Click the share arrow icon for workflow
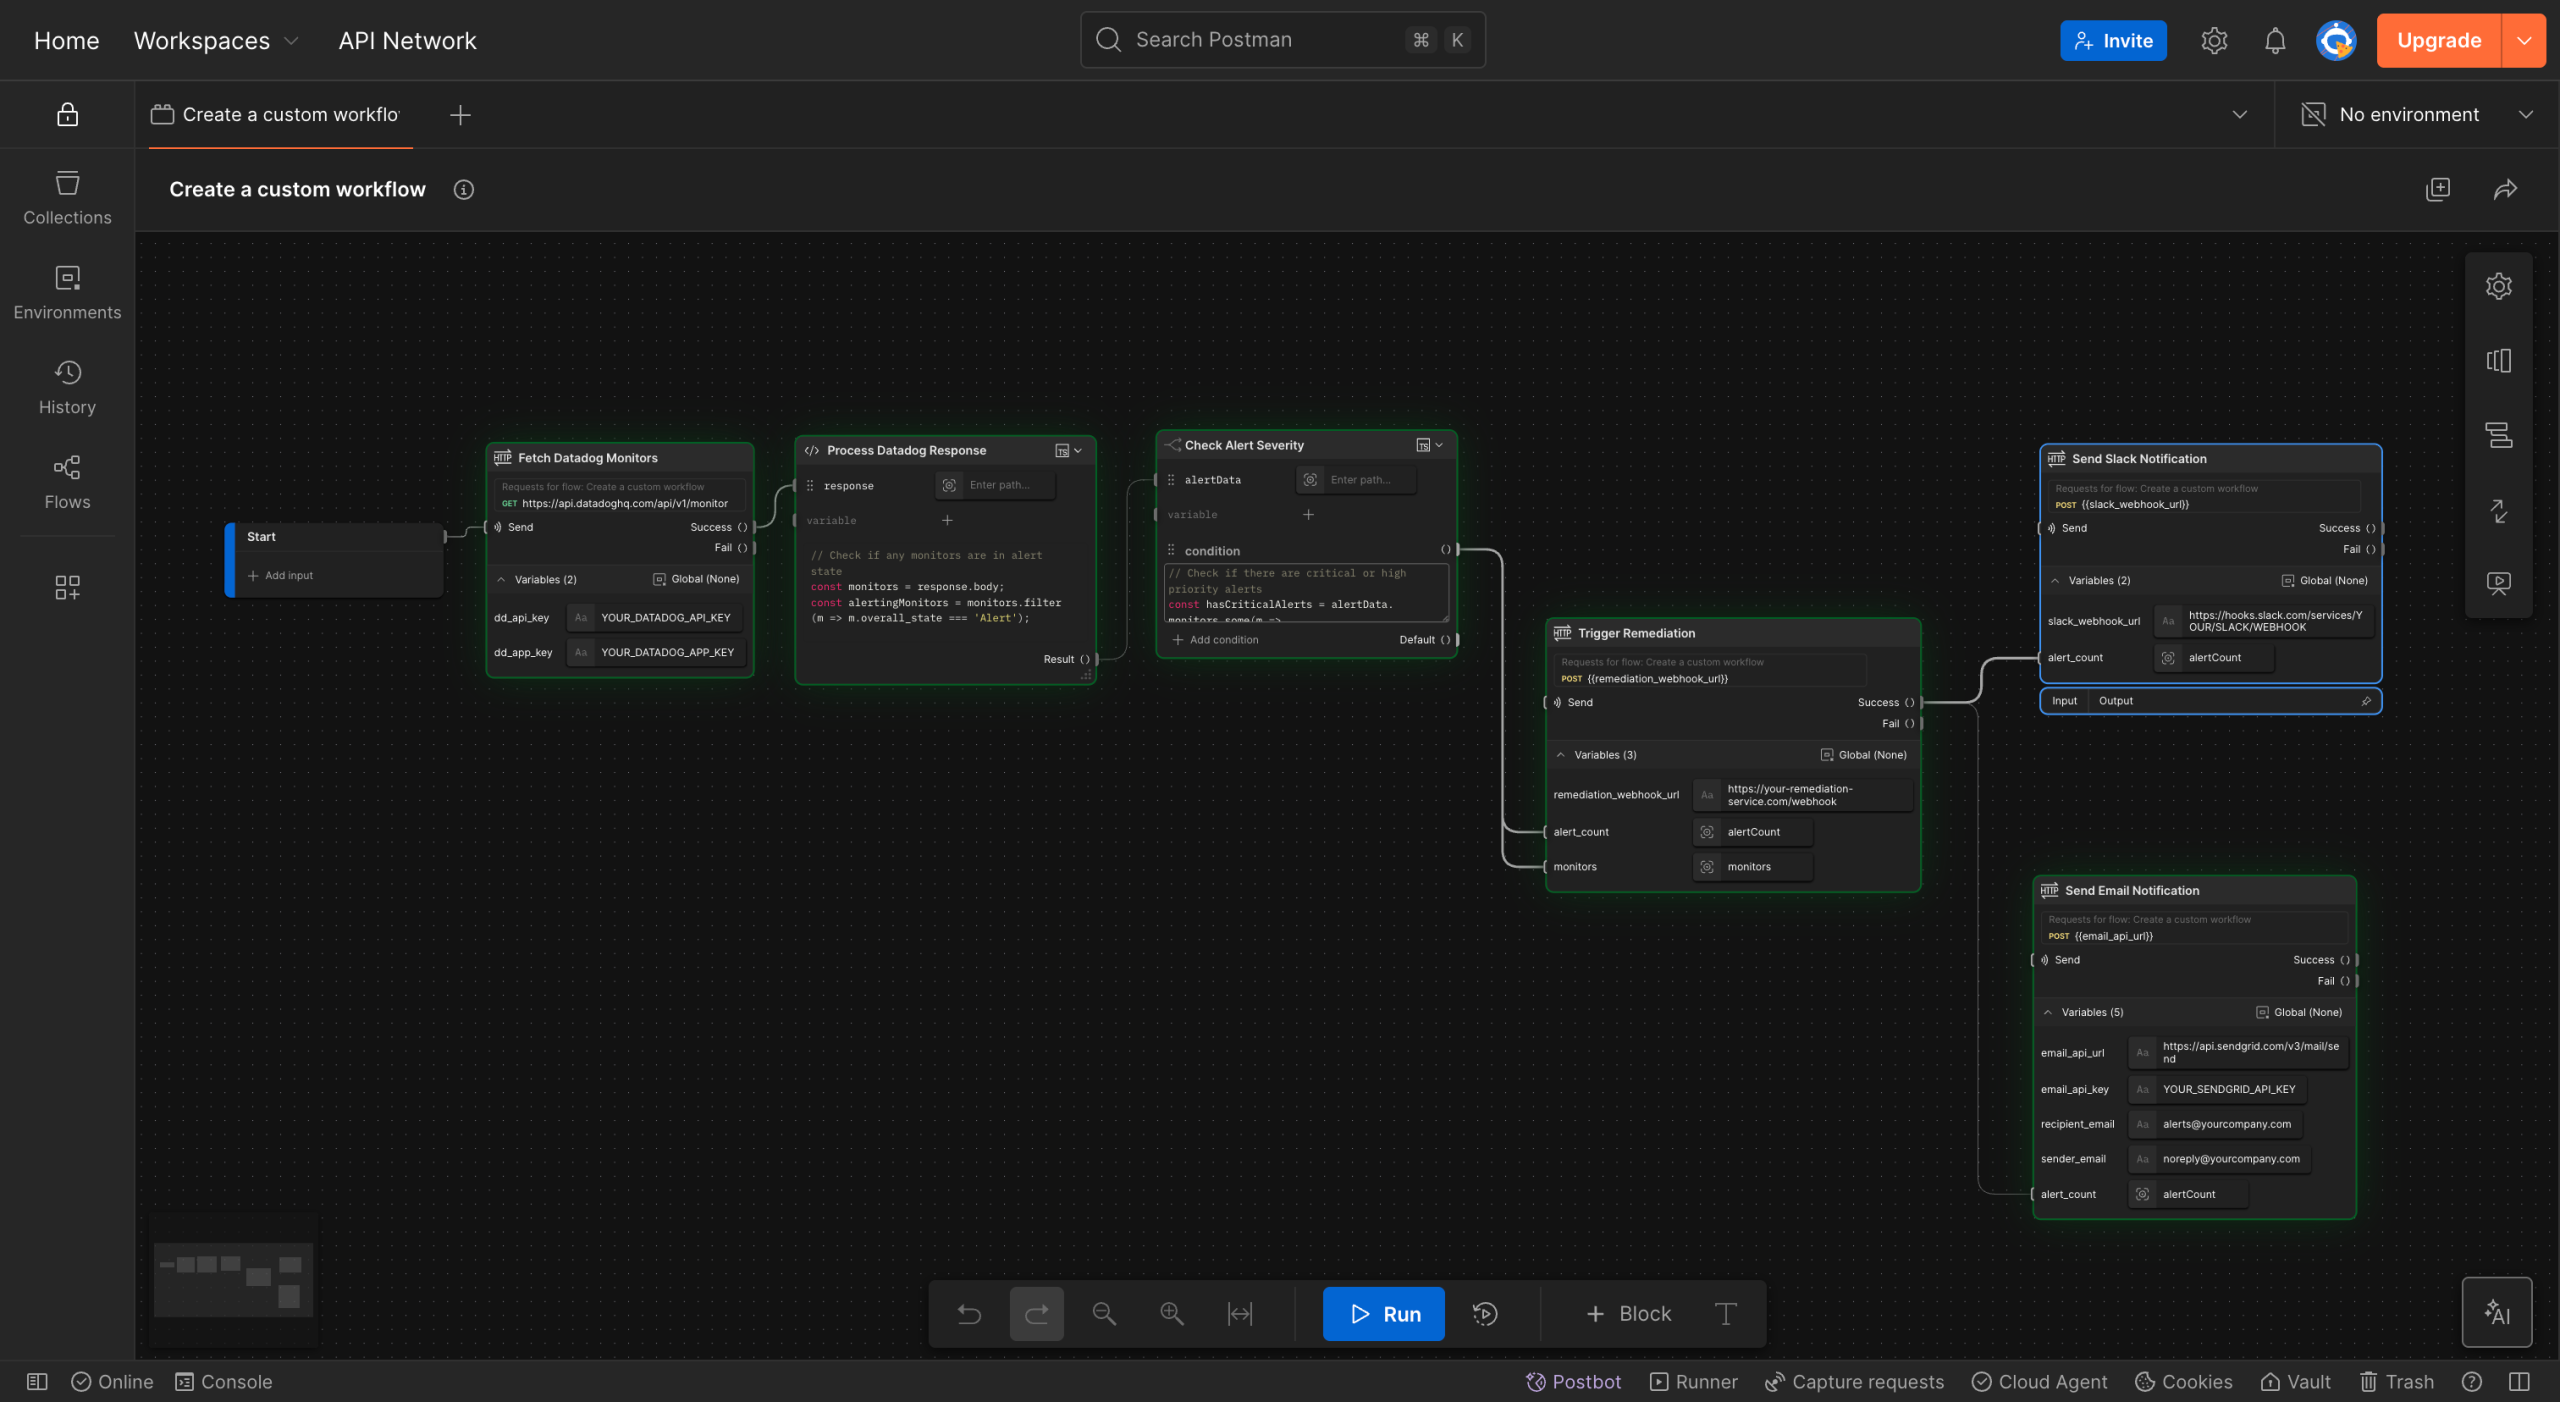2560x1402 pixels. click(2504, 189)
